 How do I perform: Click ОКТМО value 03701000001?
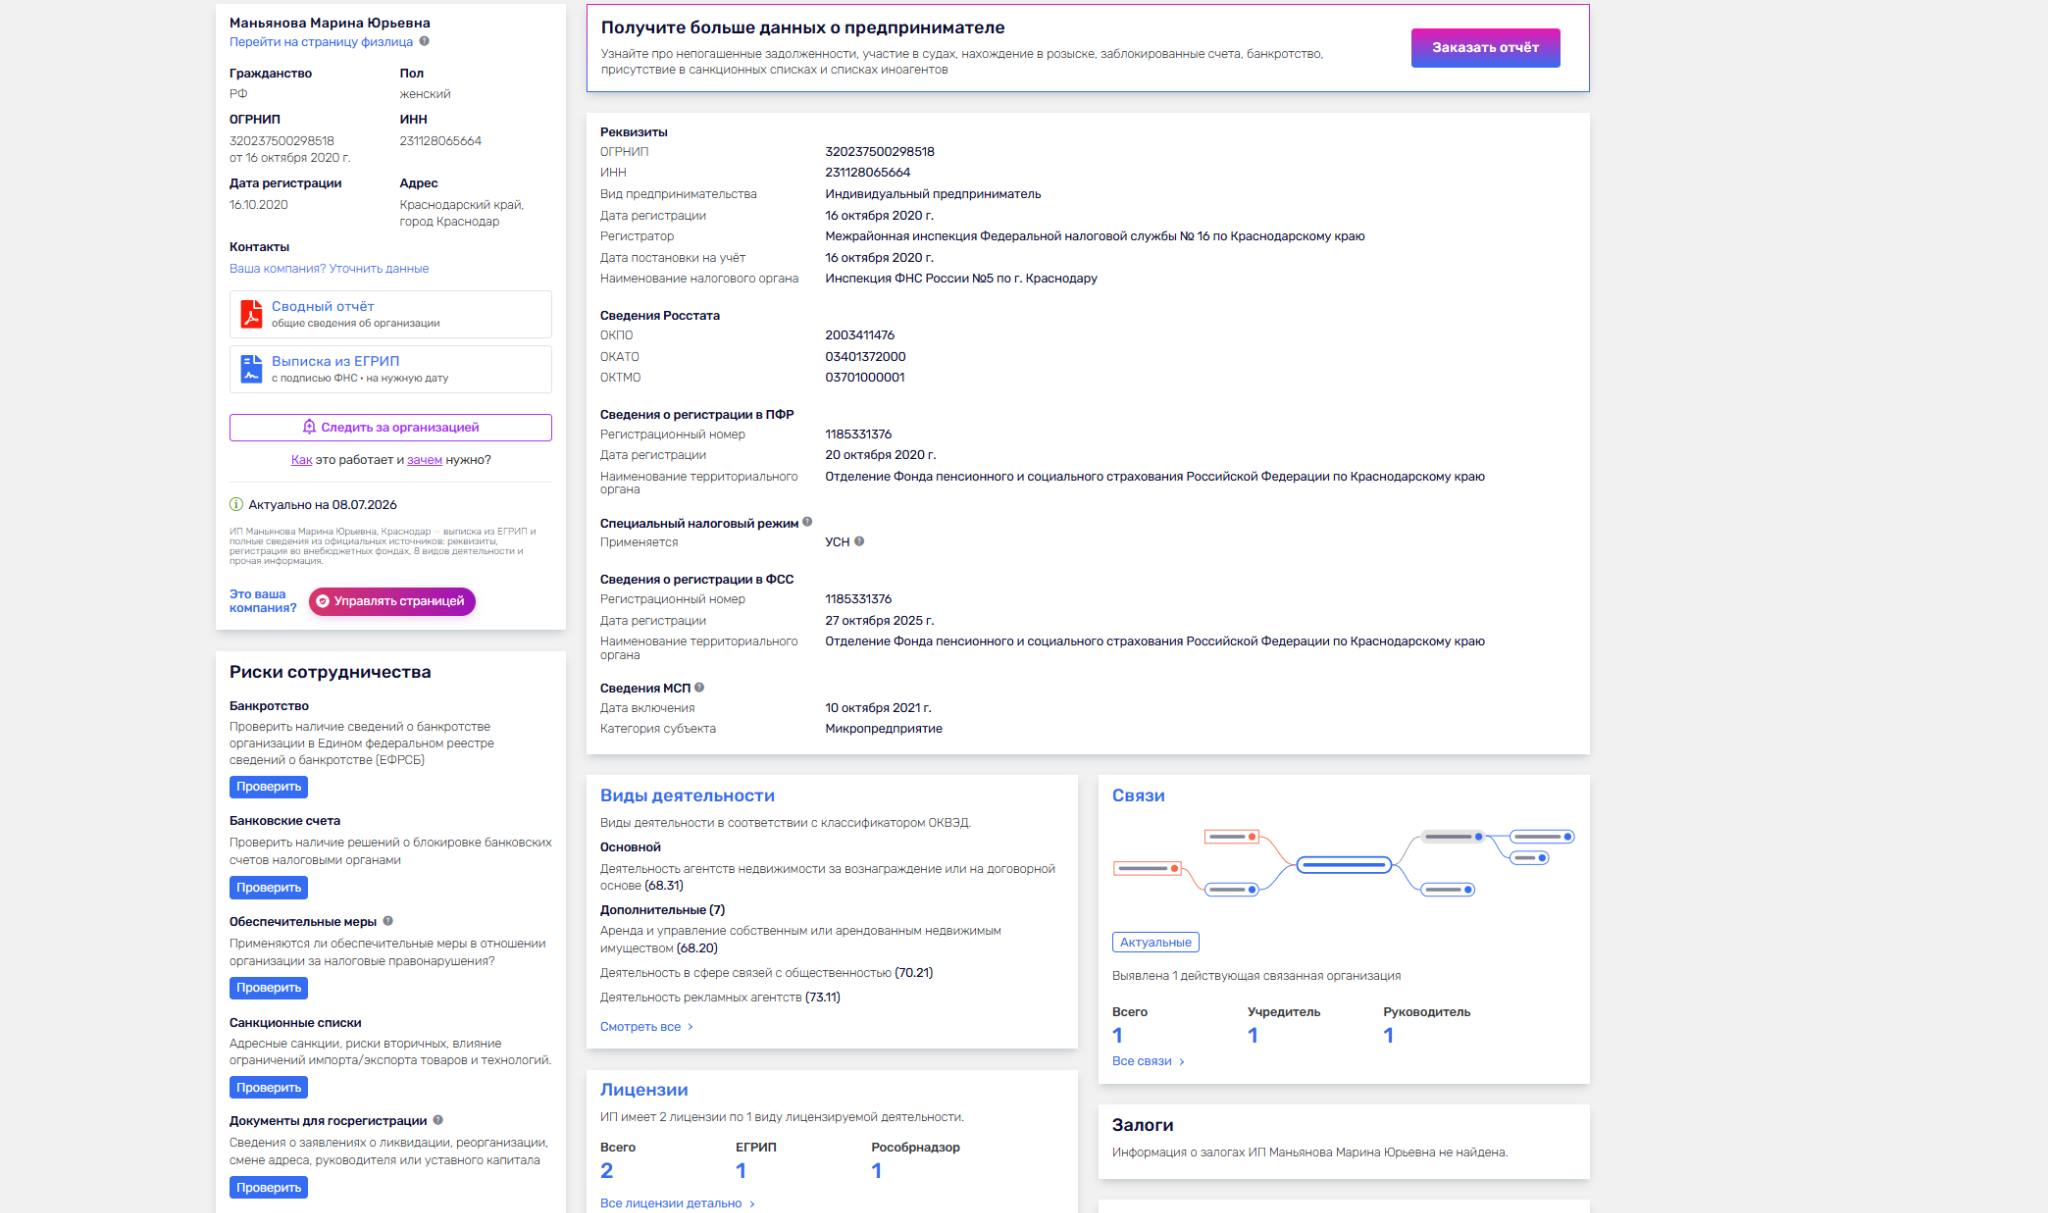tap(864, 377)
